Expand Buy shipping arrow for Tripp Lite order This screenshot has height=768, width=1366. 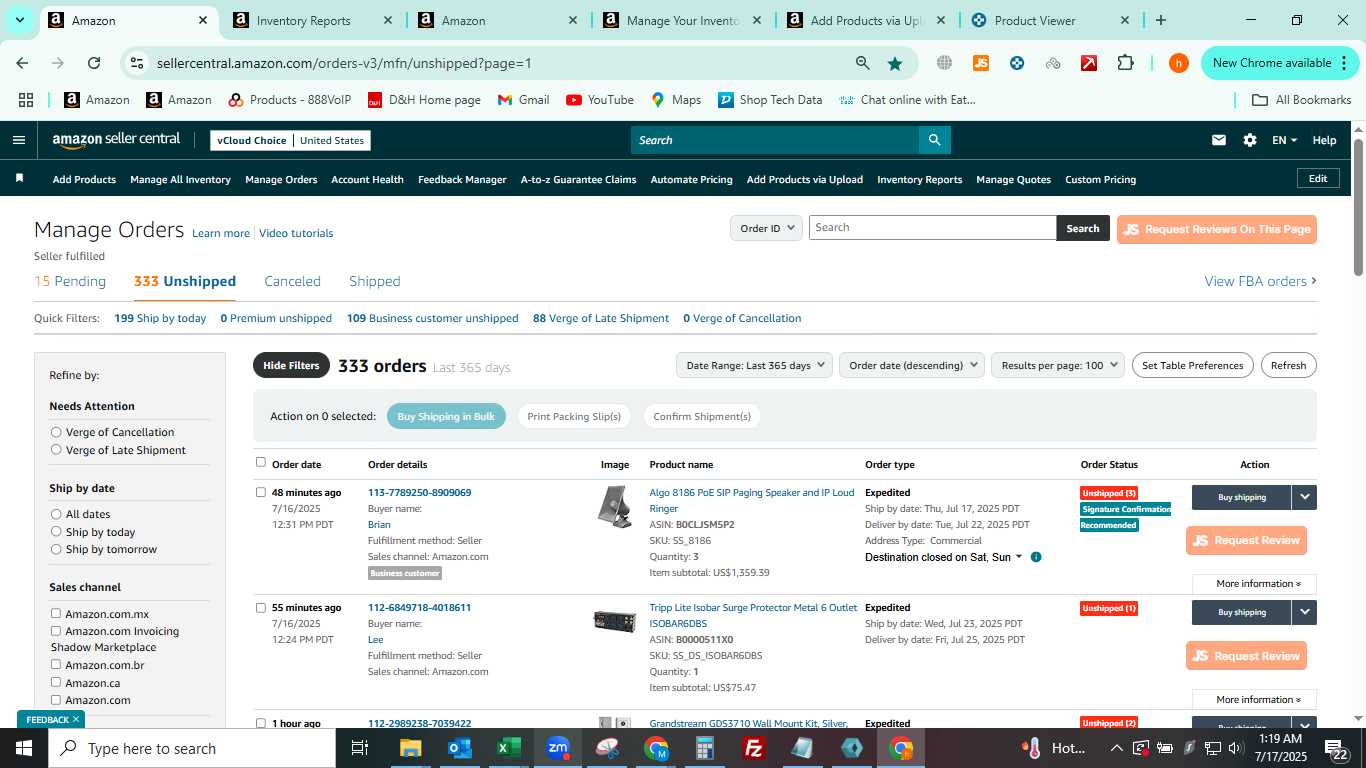coord(1304,612)
